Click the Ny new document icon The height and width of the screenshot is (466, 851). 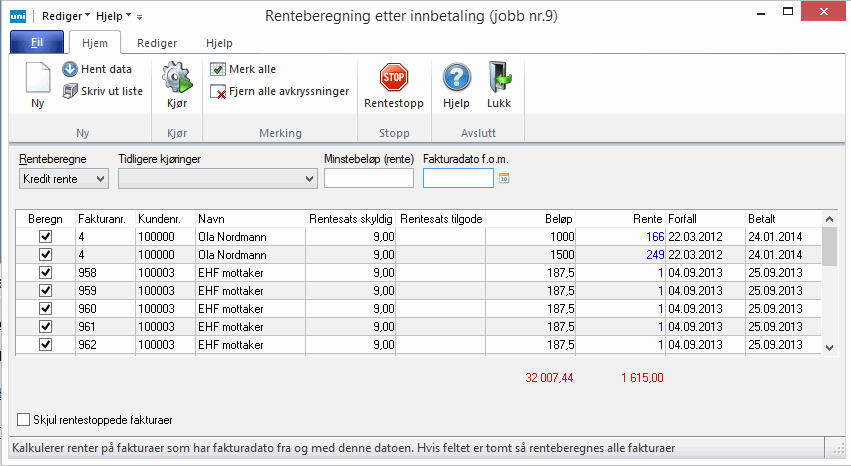38,78
